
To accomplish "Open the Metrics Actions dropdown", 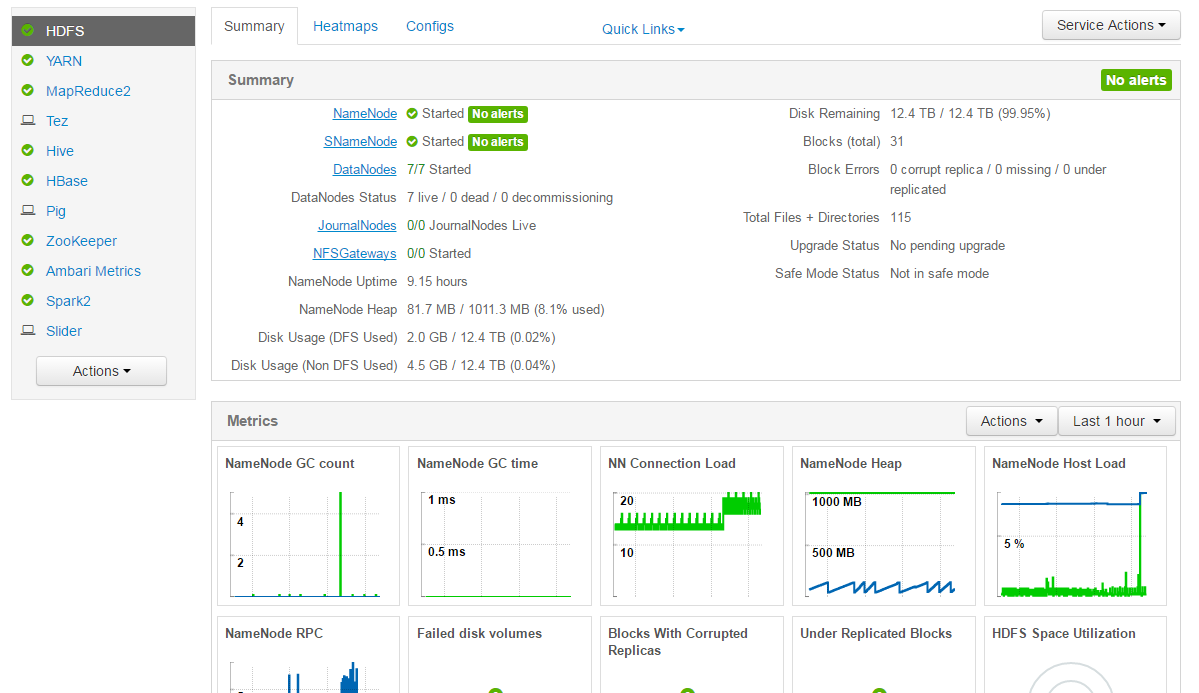I will click(x=1012, y=421).
